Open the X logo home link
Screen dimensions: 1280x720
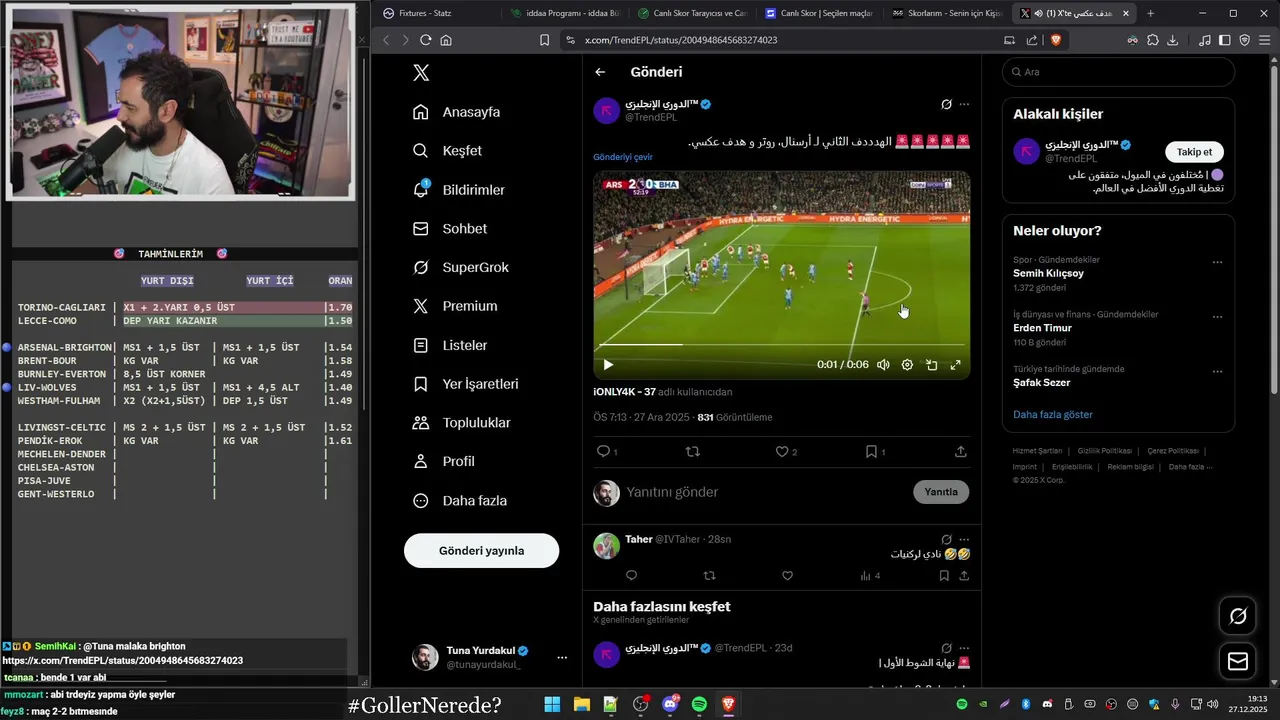[421, 72]
